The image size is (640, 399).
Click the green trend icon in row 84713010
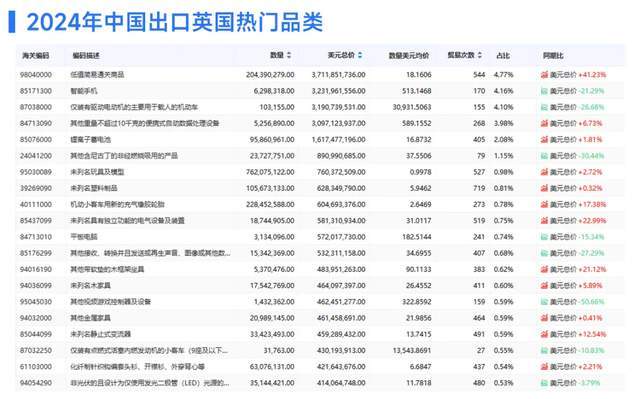(x=544, y=237)
